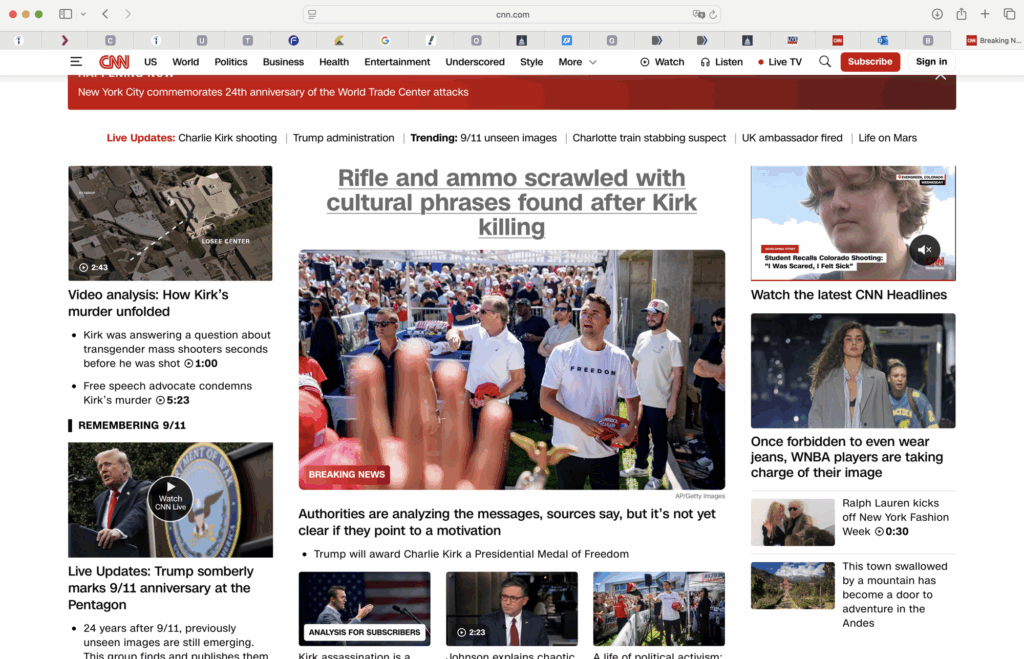The image size is (1024, 659).
Task: Open the Style section
Action: point(531,61)
